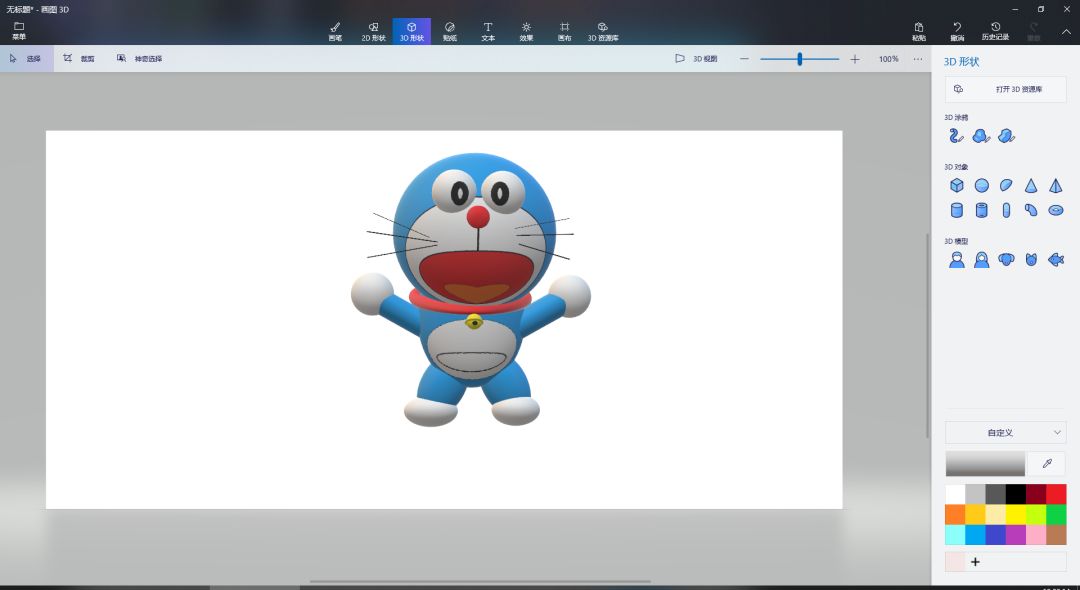Choose the light cyan color swatch
The height and width of the screenshot is (590, 1080).
pos(955,534)
